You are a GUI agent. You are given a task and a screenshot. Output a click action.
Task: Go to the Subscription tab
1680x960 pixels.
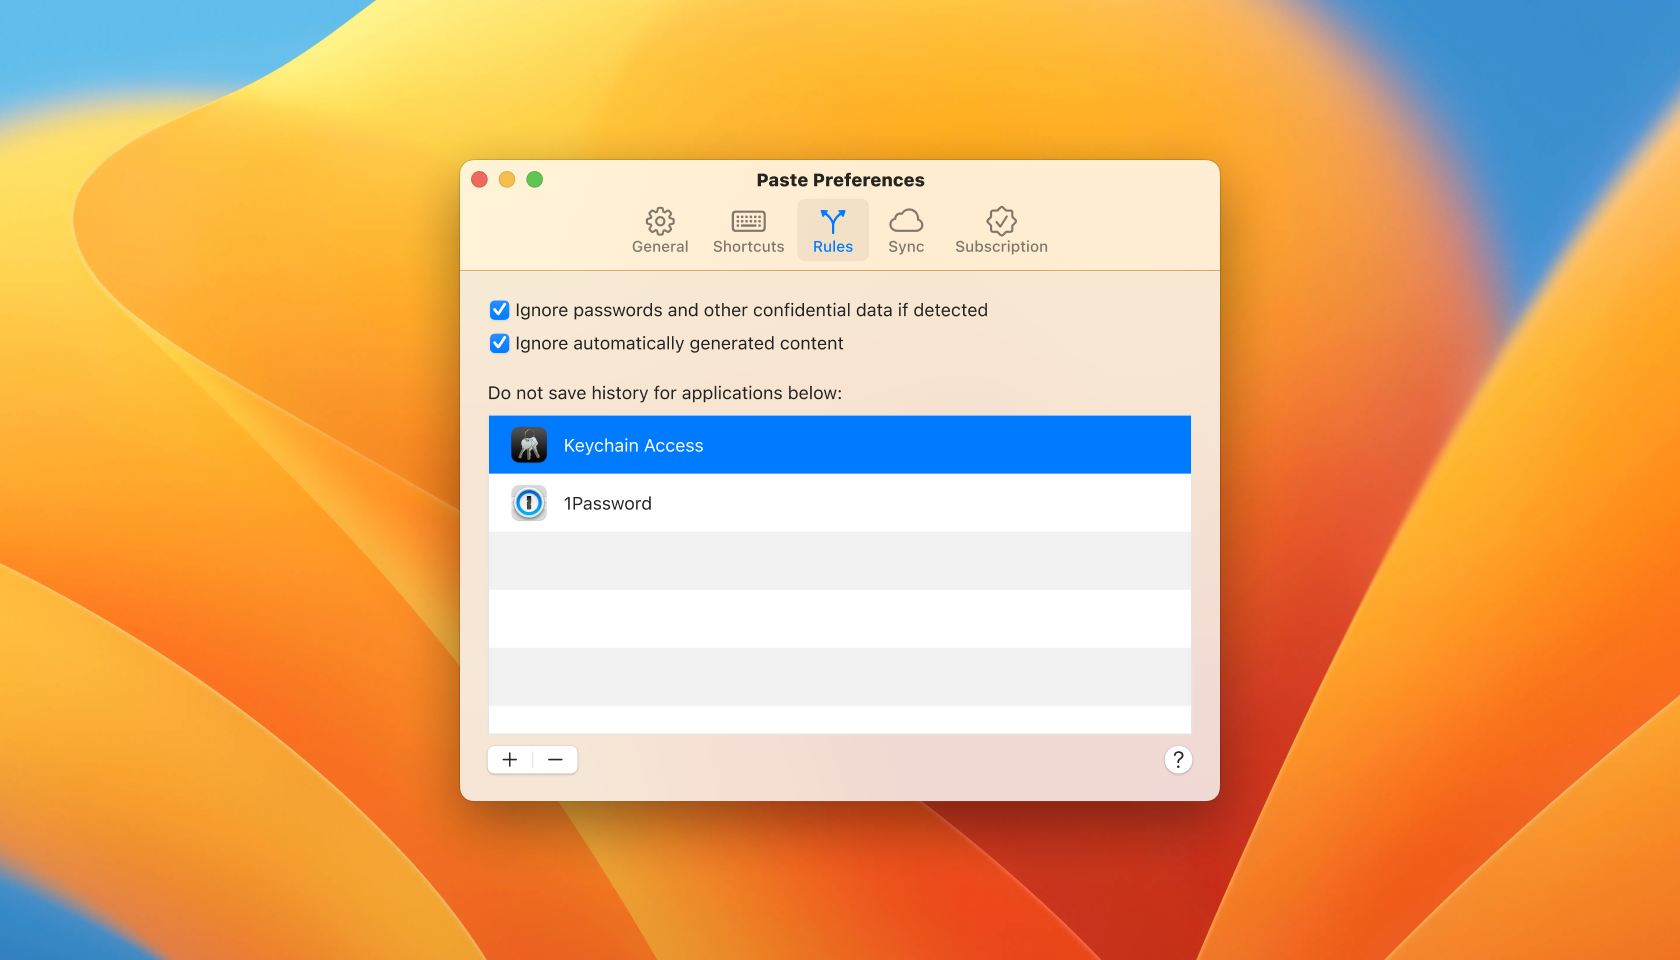[1001, 231]
